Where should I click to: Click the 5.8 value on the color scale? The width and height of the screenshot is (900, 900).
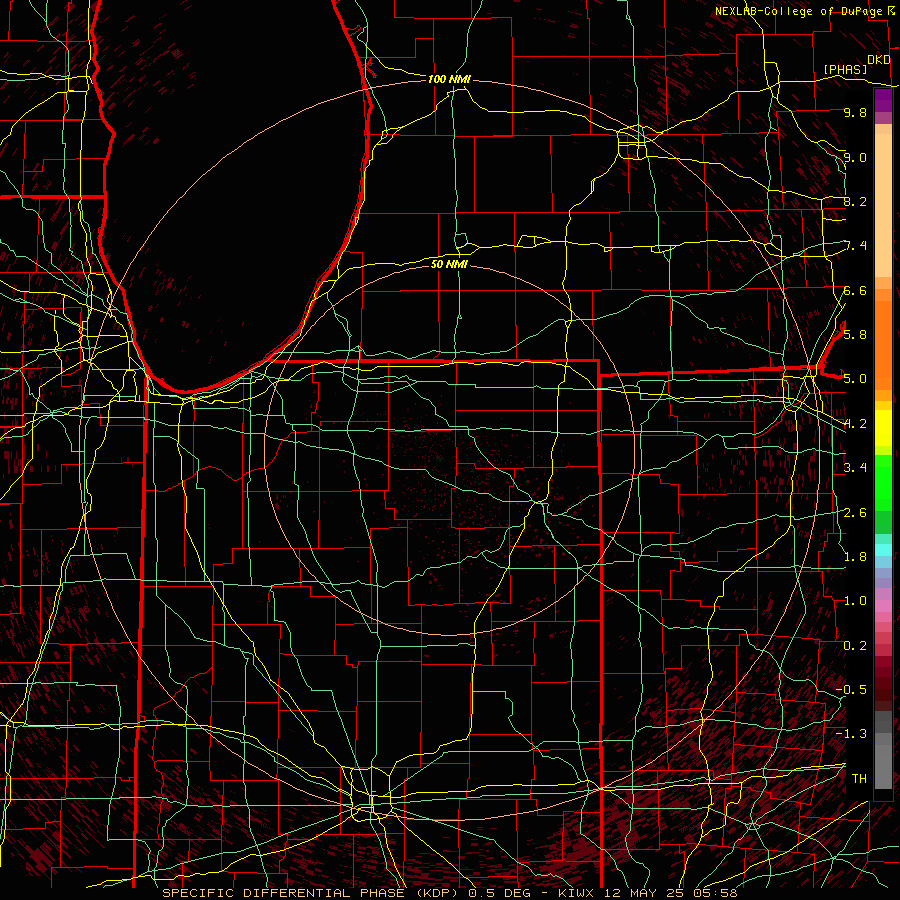click(855, 335)
